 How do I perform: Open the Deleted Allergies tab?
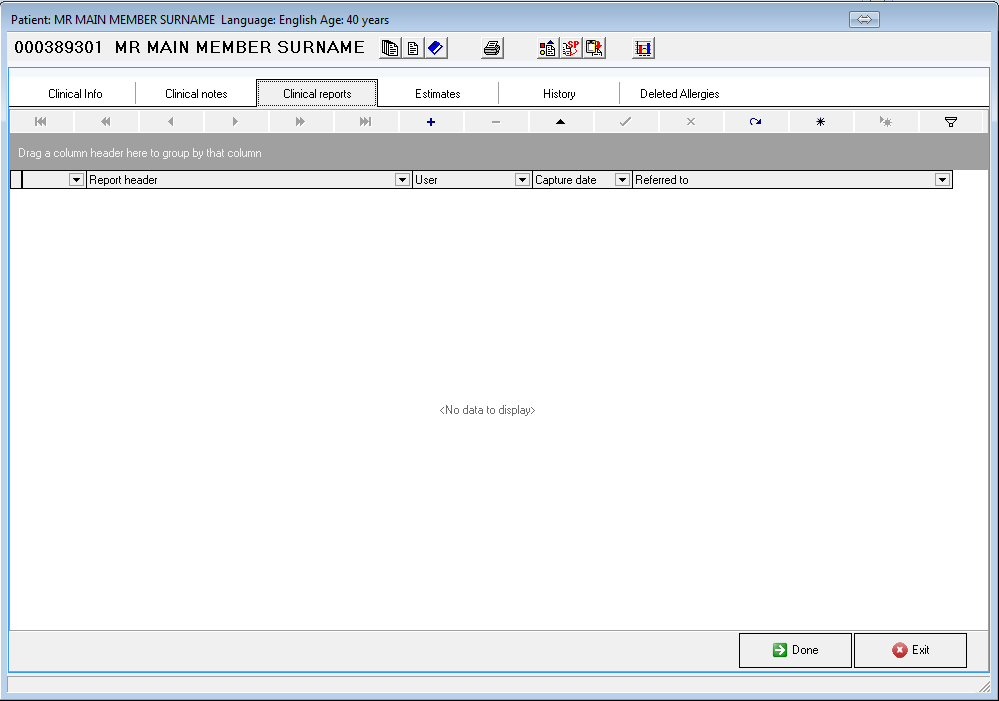(x=679, y=94)
